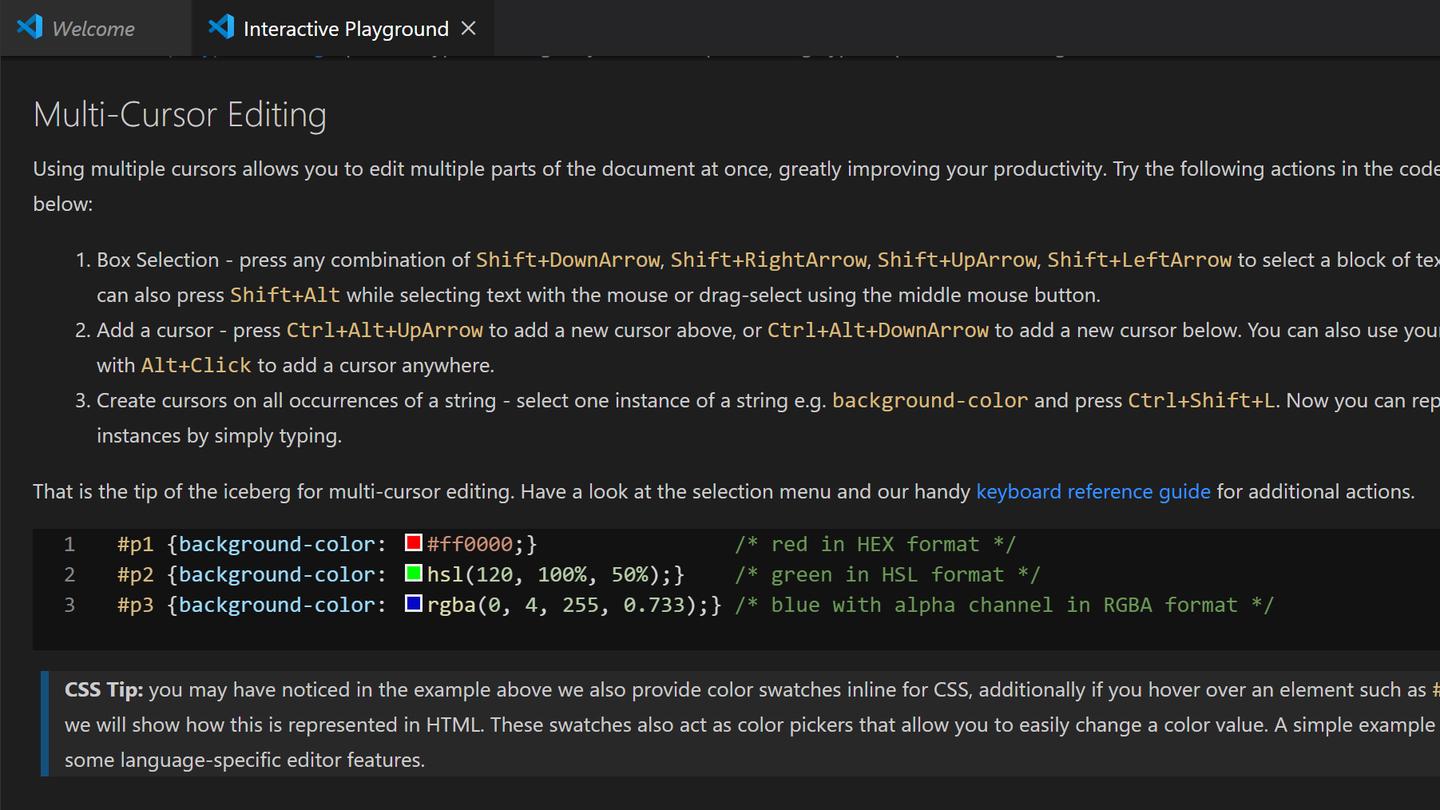The width and height of the screenshot is (1440, 810).
Task: Click line number 1 in the code editor
Action: coord(69,544)
